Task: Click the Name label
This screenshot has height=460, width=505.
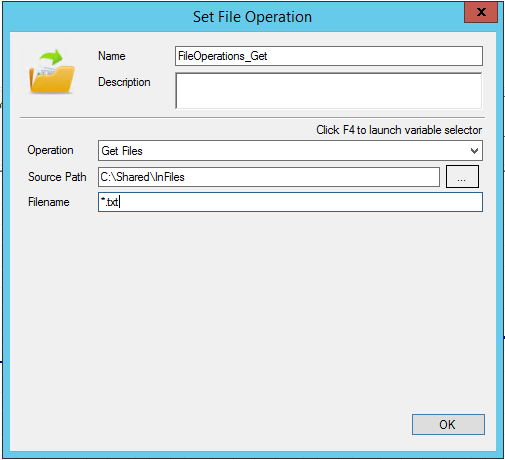Action: coord(112,56)
